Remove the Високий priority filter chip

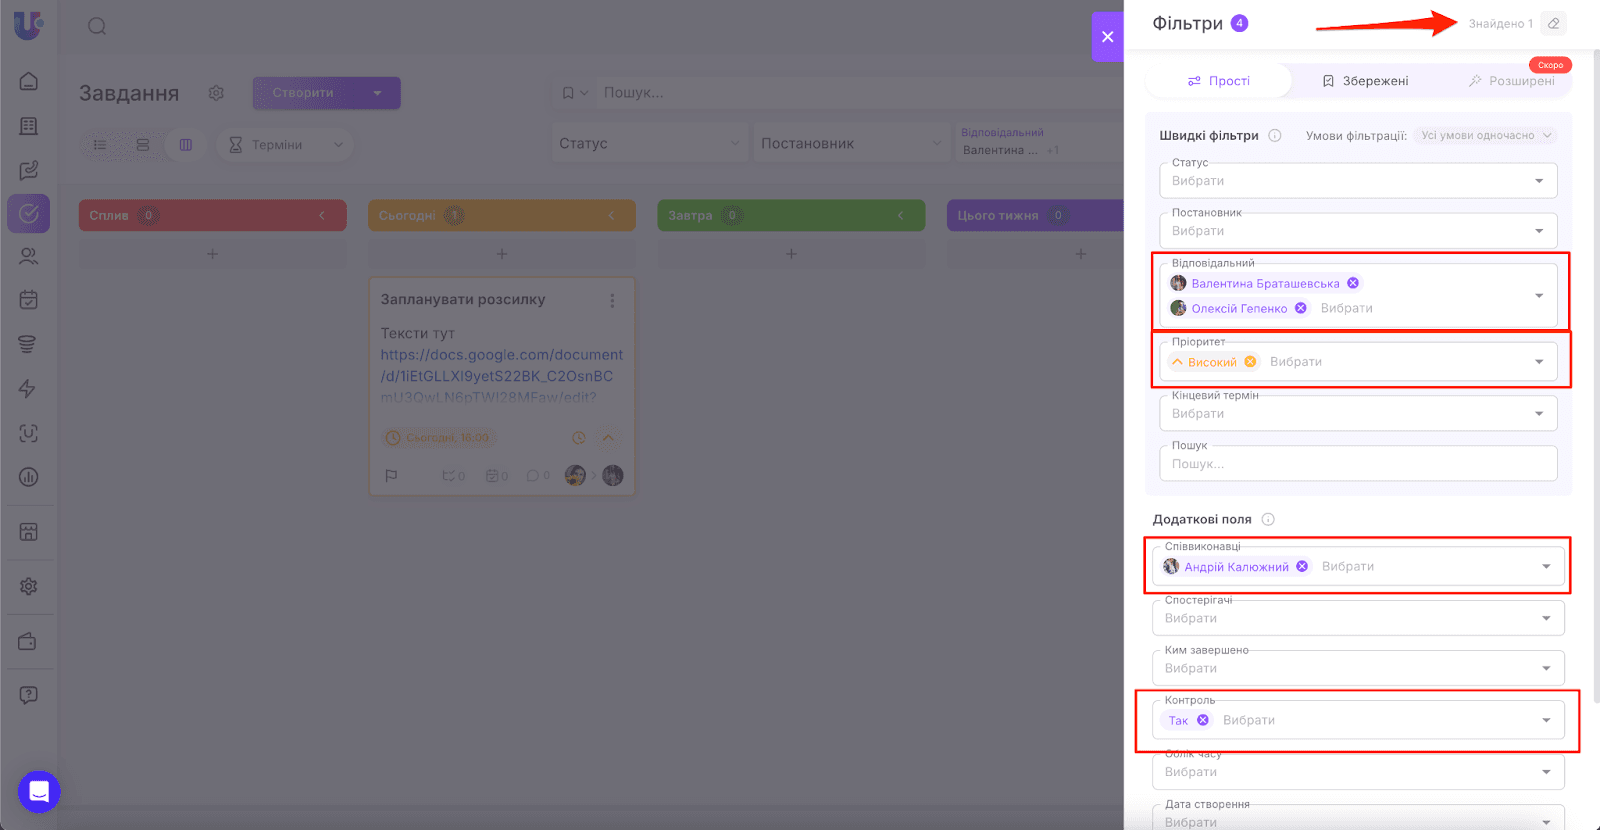1250,362
